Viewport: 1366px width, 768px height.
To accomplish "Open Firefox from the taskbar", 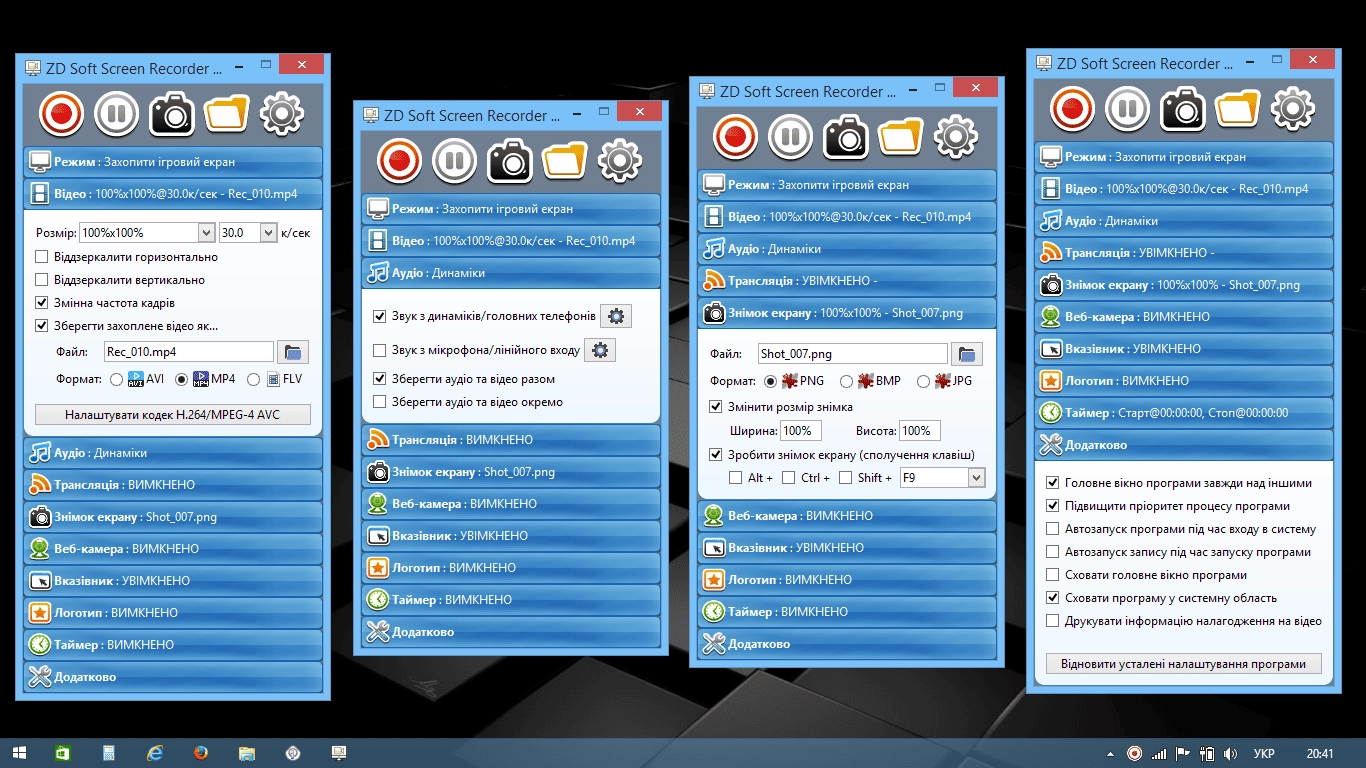I will pyautogui.click(x=201, y=753).
